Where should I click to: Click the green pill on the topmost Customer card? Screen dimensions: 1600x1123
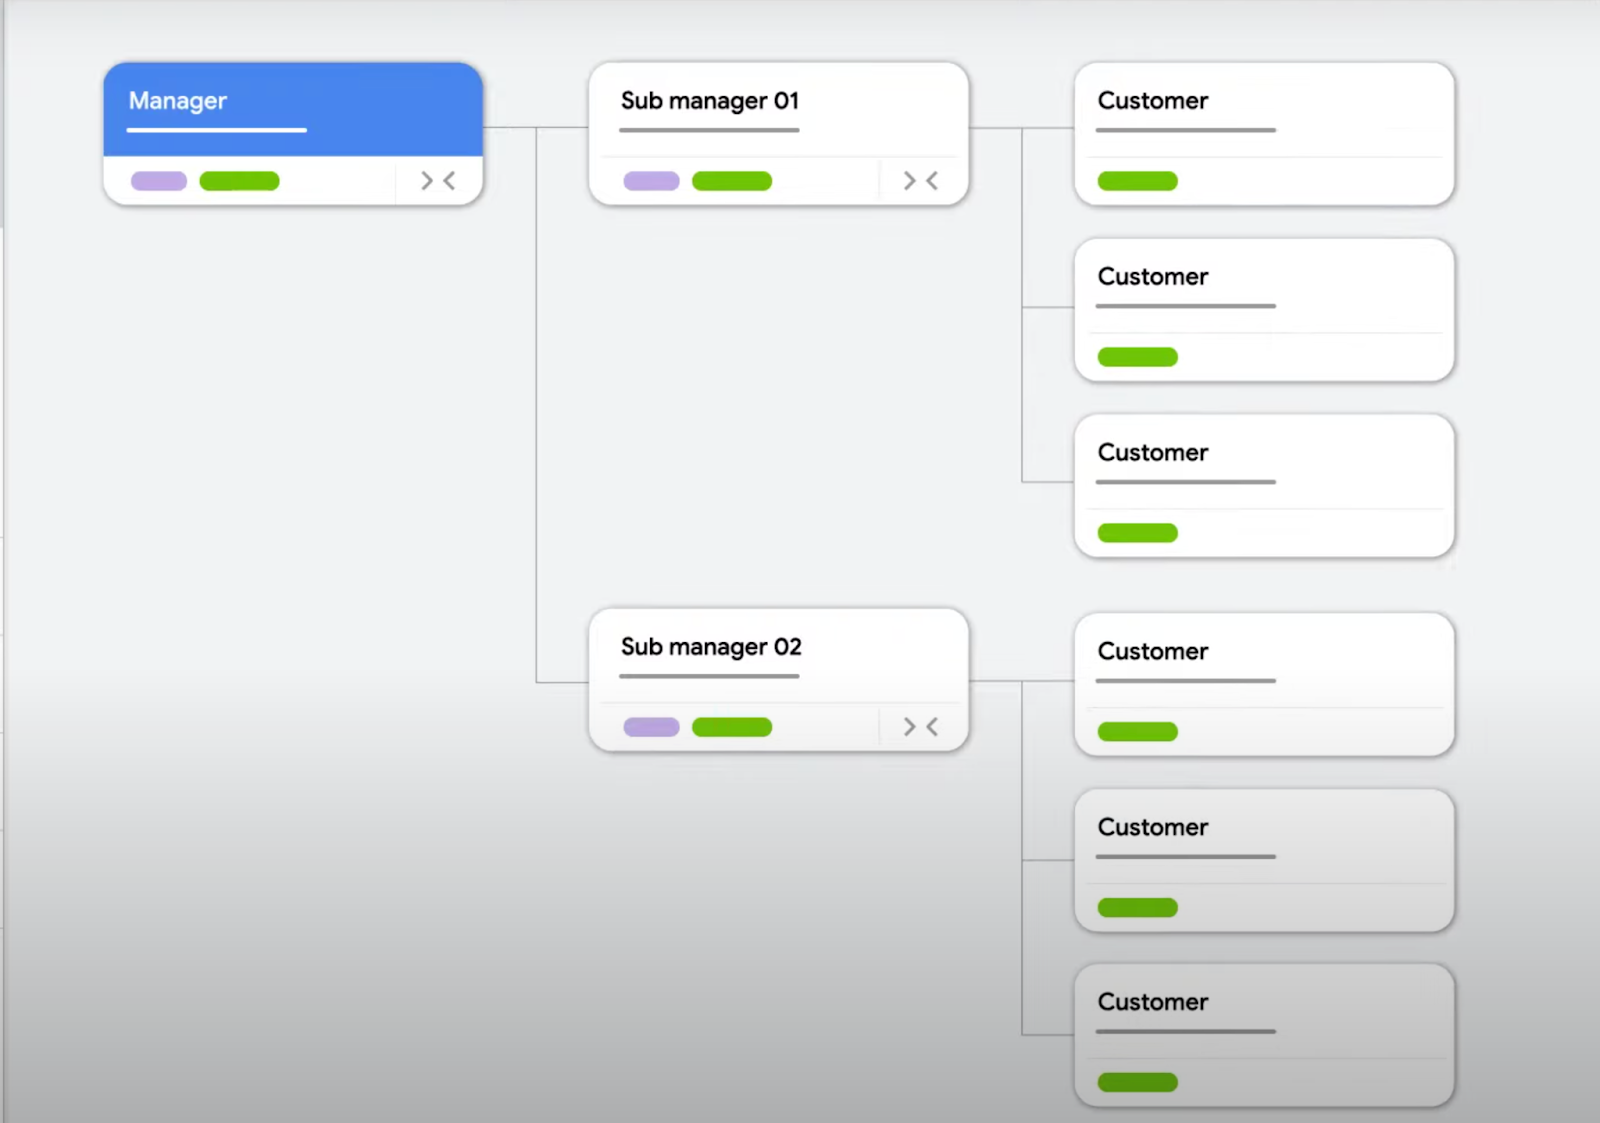coord(1137,181)
